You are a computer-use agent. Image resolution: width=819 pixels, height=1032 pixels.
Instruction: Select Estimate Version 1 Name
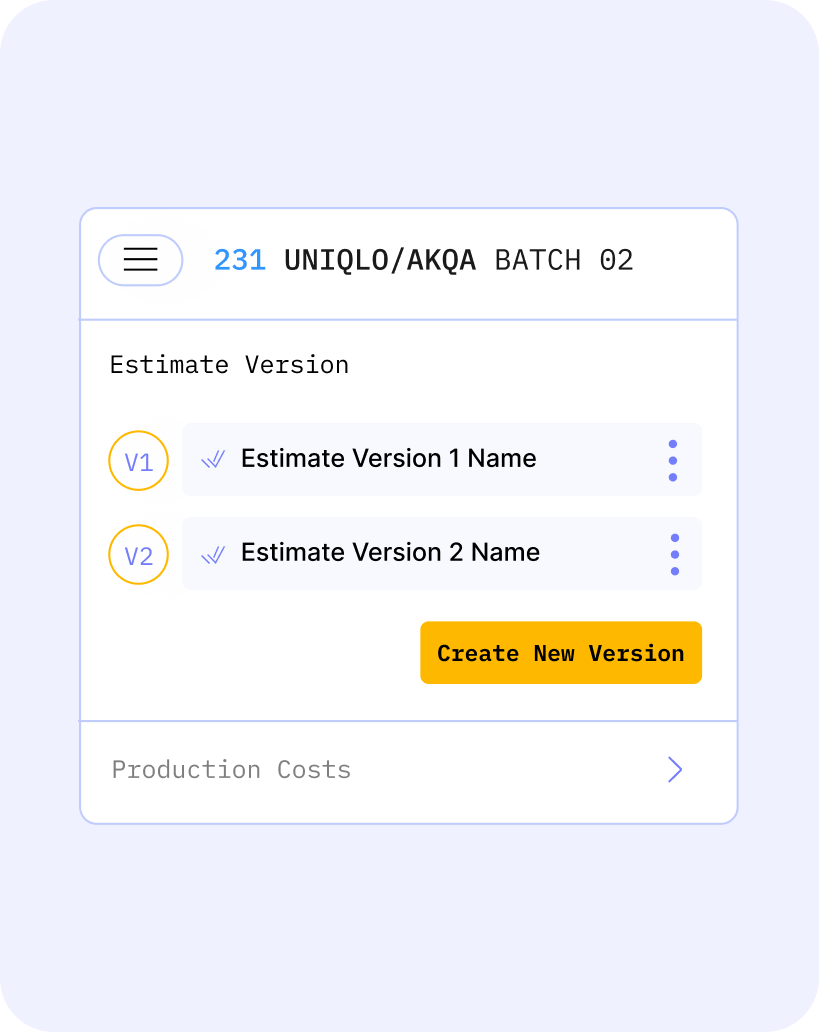388,458
